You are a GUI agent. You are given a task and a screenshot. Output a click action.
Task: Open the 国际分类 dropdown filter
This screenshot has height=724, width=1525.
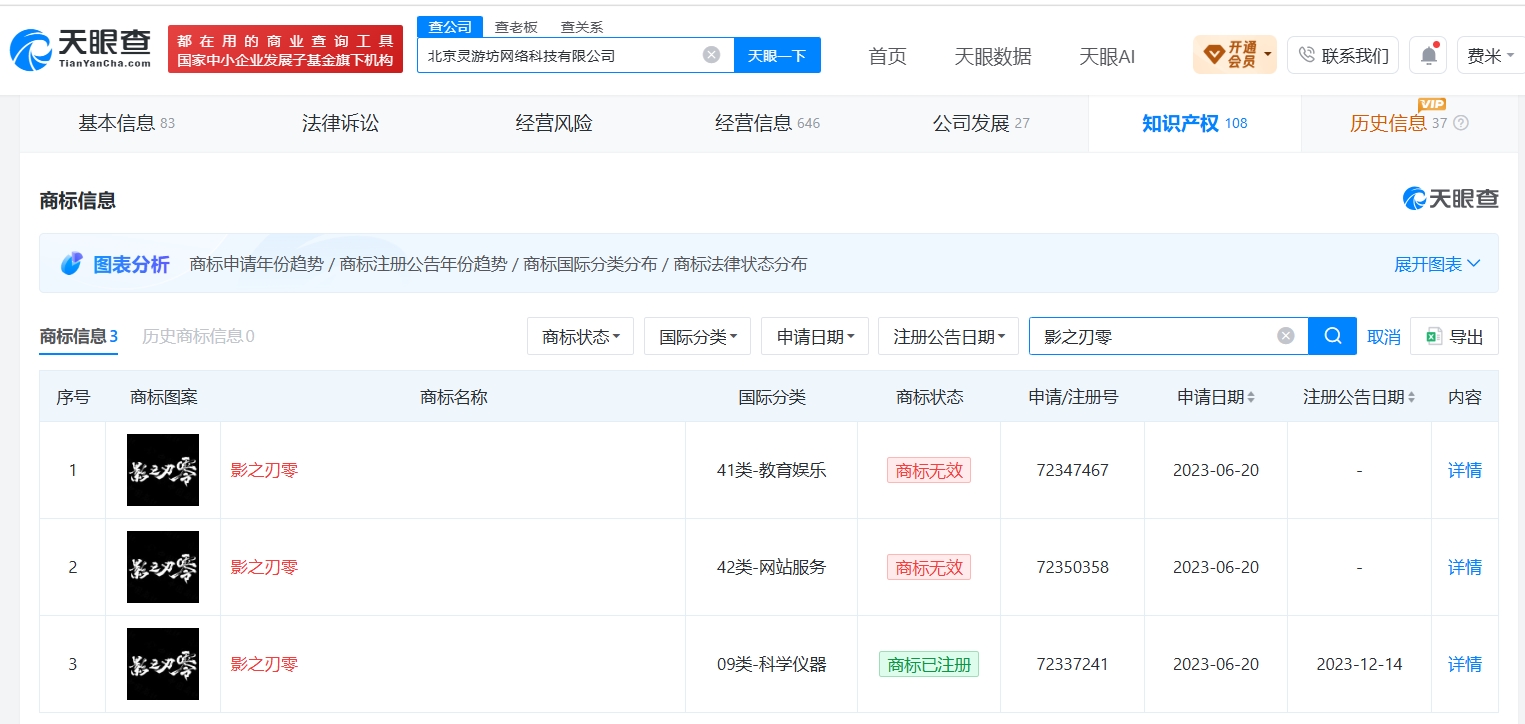tap(697, 336)
